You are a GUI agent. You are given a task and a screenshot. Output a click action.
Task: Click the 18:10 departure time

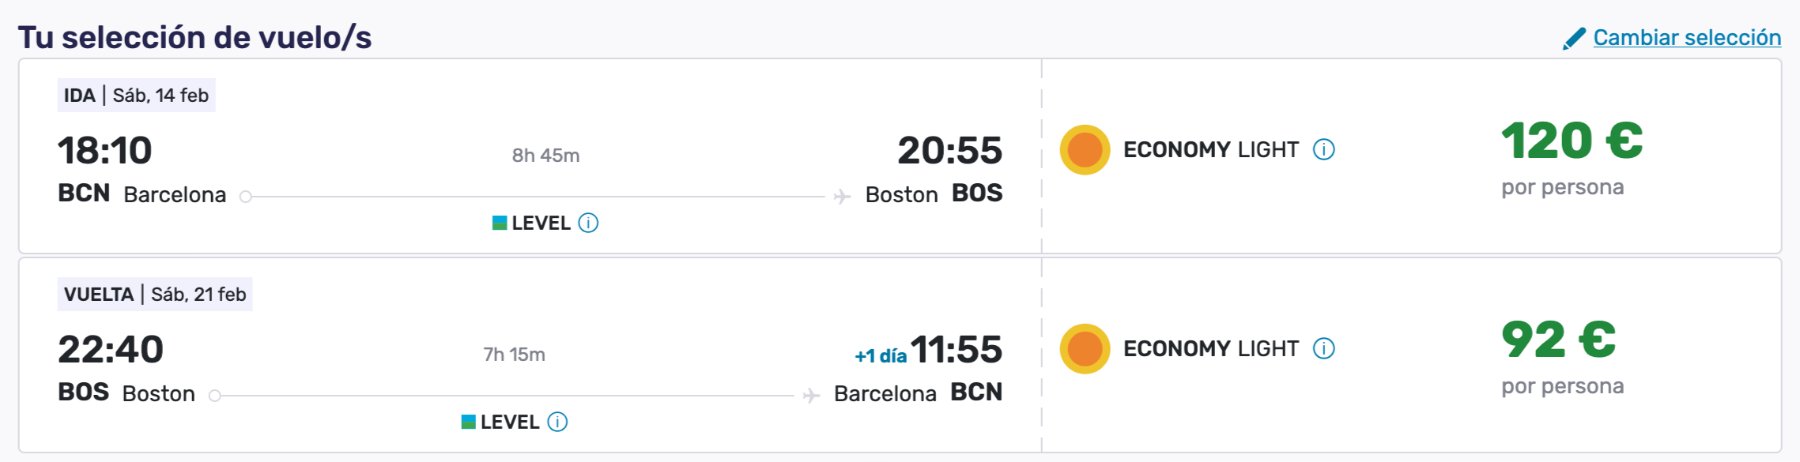click(105, 151)
